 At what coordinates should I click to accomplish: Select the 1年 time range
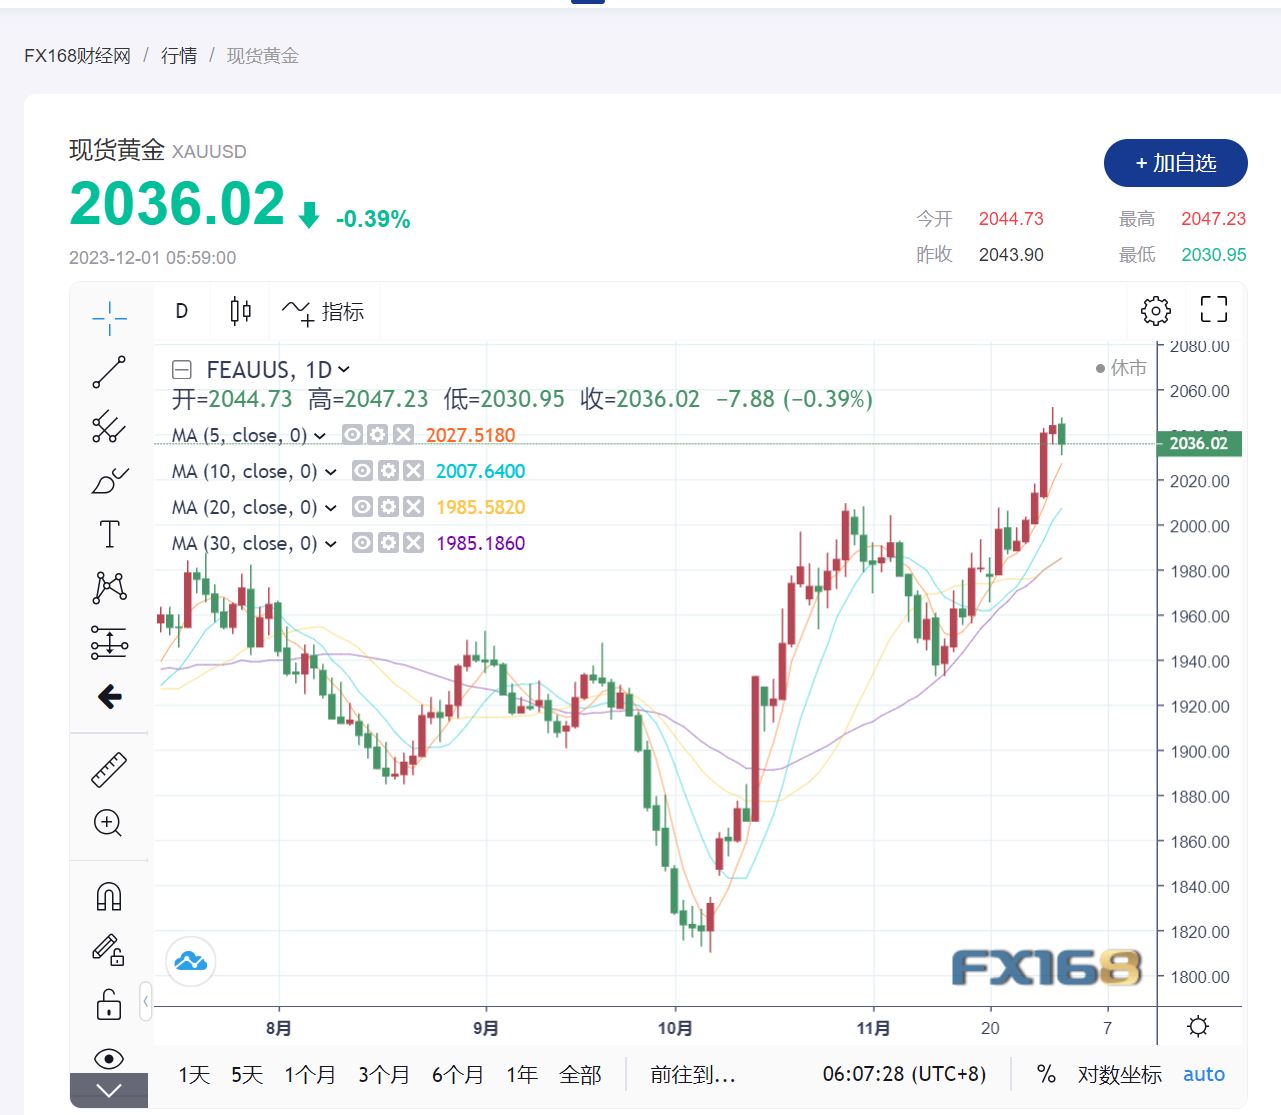[x=522, y=1075]
